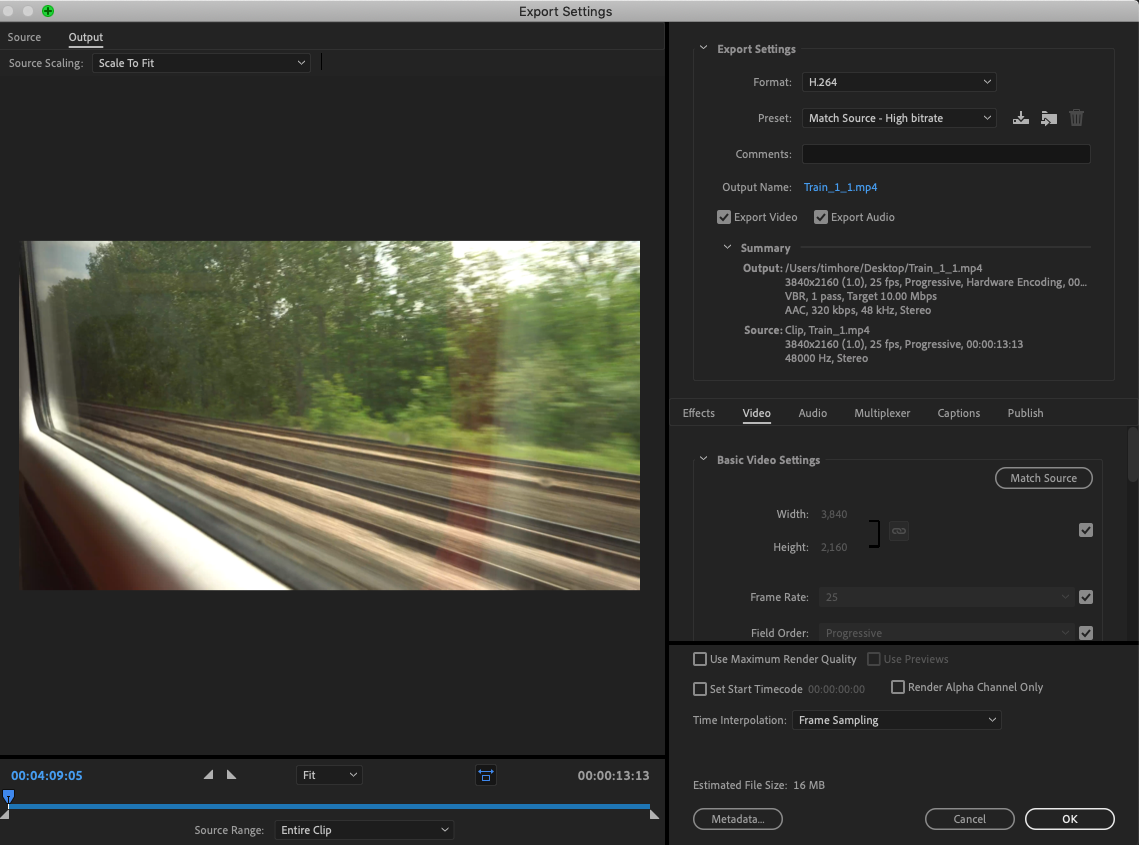The image size is (1139, 845).
Task: Toggle the aspect ratio correction icon
Action: point(486,775)
